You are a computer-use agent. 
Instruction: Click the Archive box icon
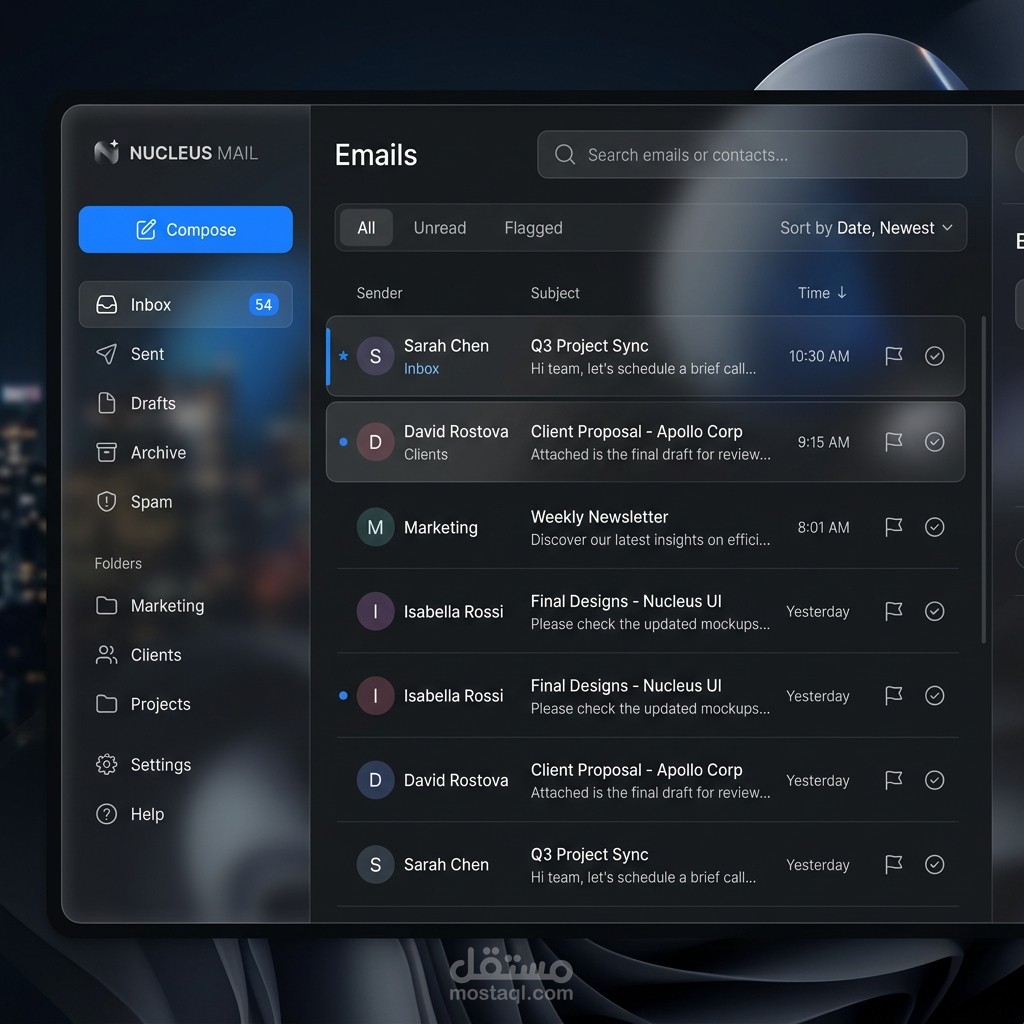pos(106,453)
